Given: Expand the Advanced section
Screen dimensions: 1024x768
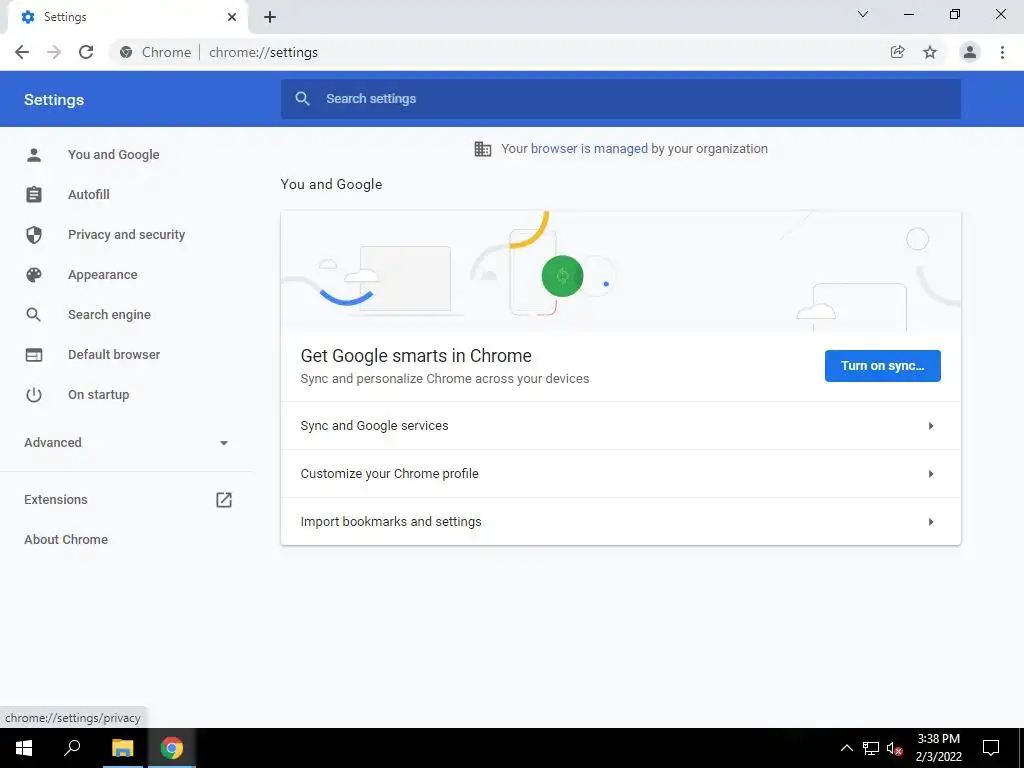Looking at the screenshot, I should (126, 443).
